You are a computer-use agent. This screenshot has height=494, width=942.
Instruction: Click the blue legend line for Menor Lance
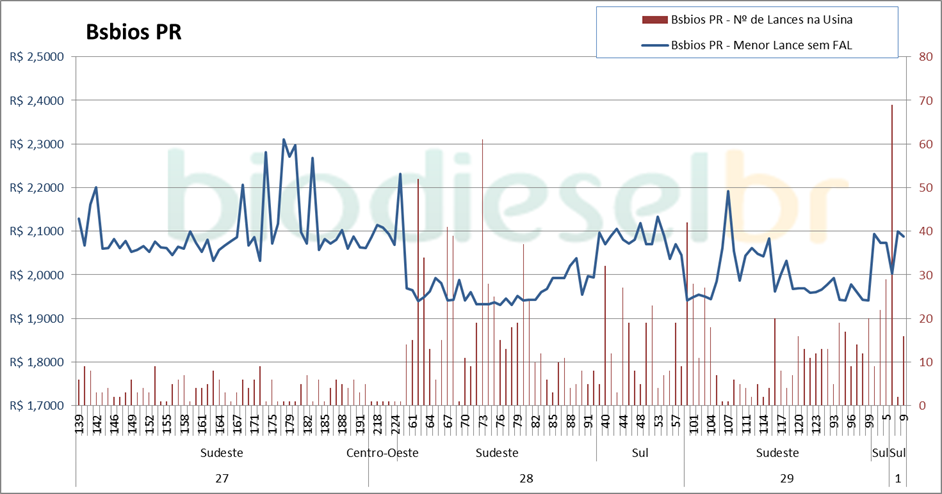click(x=655, y=44)
